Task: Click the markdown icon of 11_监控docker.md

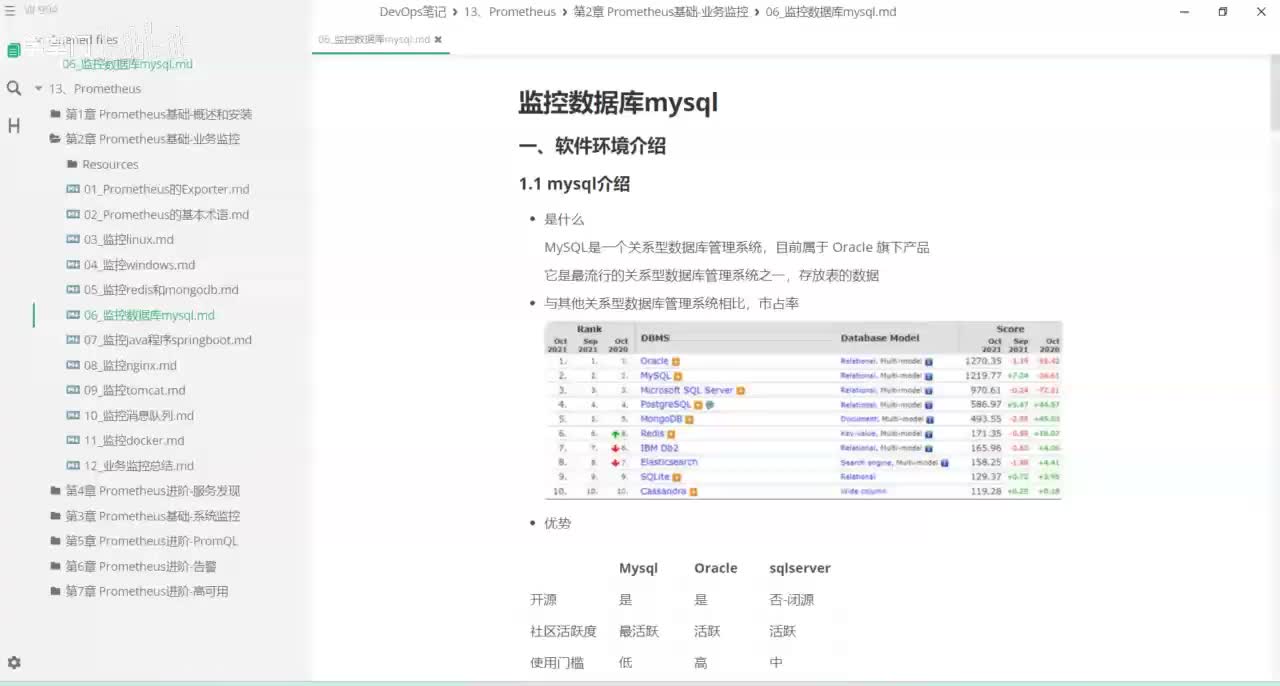Action: (72, 440)
